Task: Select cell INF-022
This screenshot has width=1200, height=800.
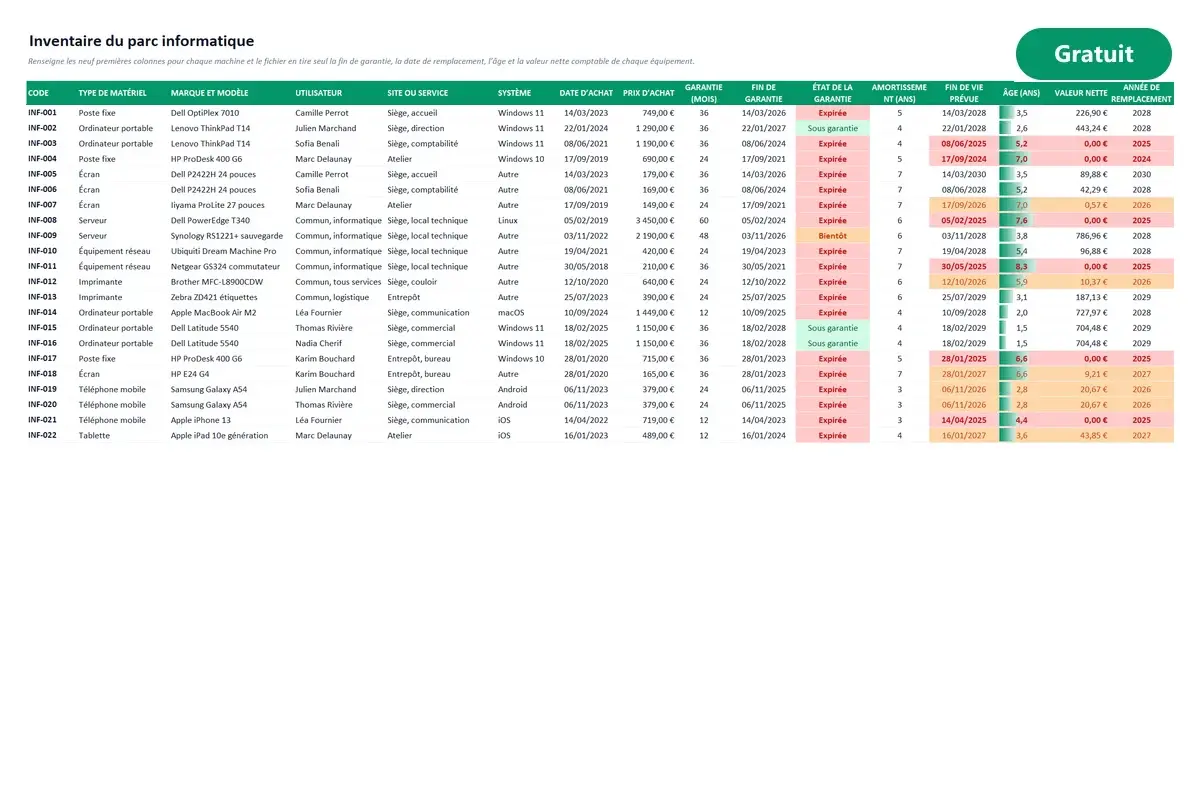Action: pos(43,435)
